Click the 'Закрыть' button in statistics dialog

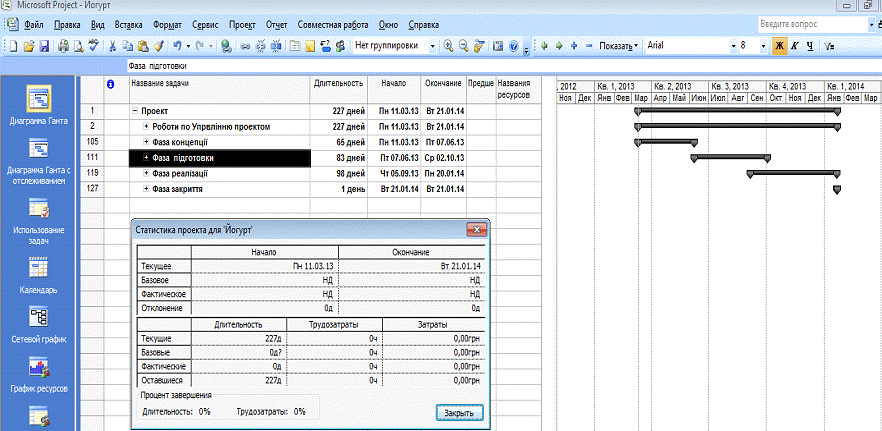[460, 412]
